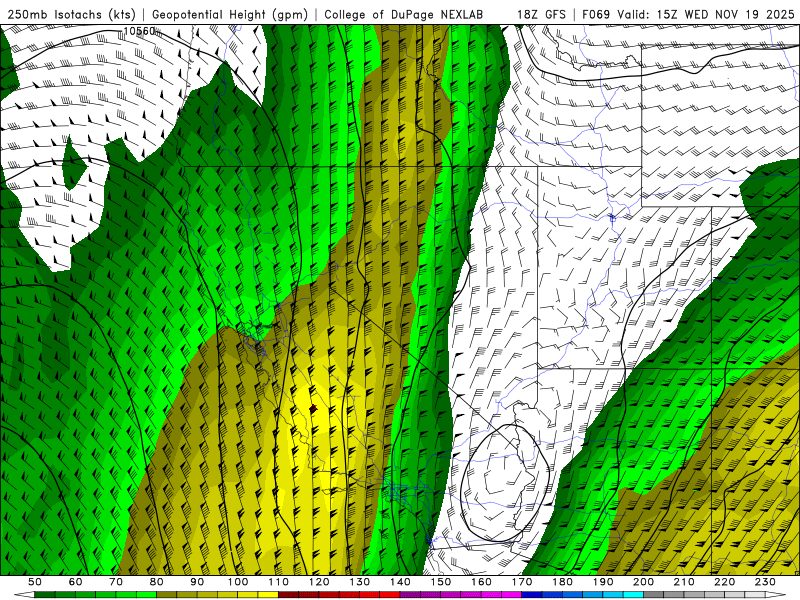The height and width of the screenshot is (600, 800).
Task: Click the 'Valid: 15Z WED NOV 19 2025' text
Action: coord(706,15)
